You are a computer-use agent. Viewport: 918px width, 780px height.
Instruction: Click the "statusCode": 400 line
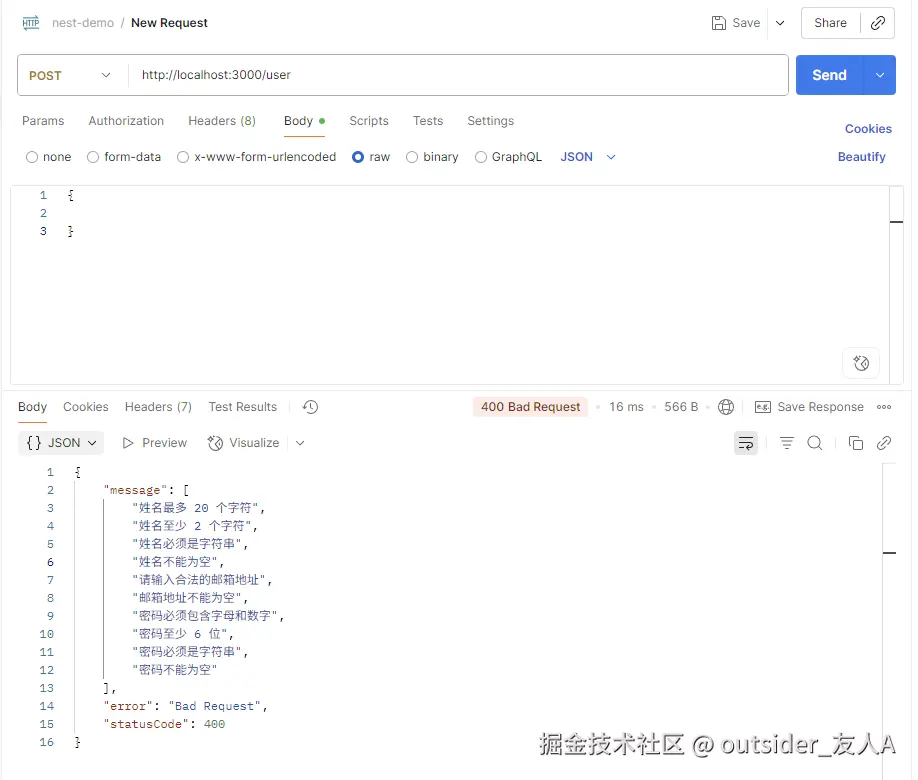pyautogui.click(x=165, y=724)
